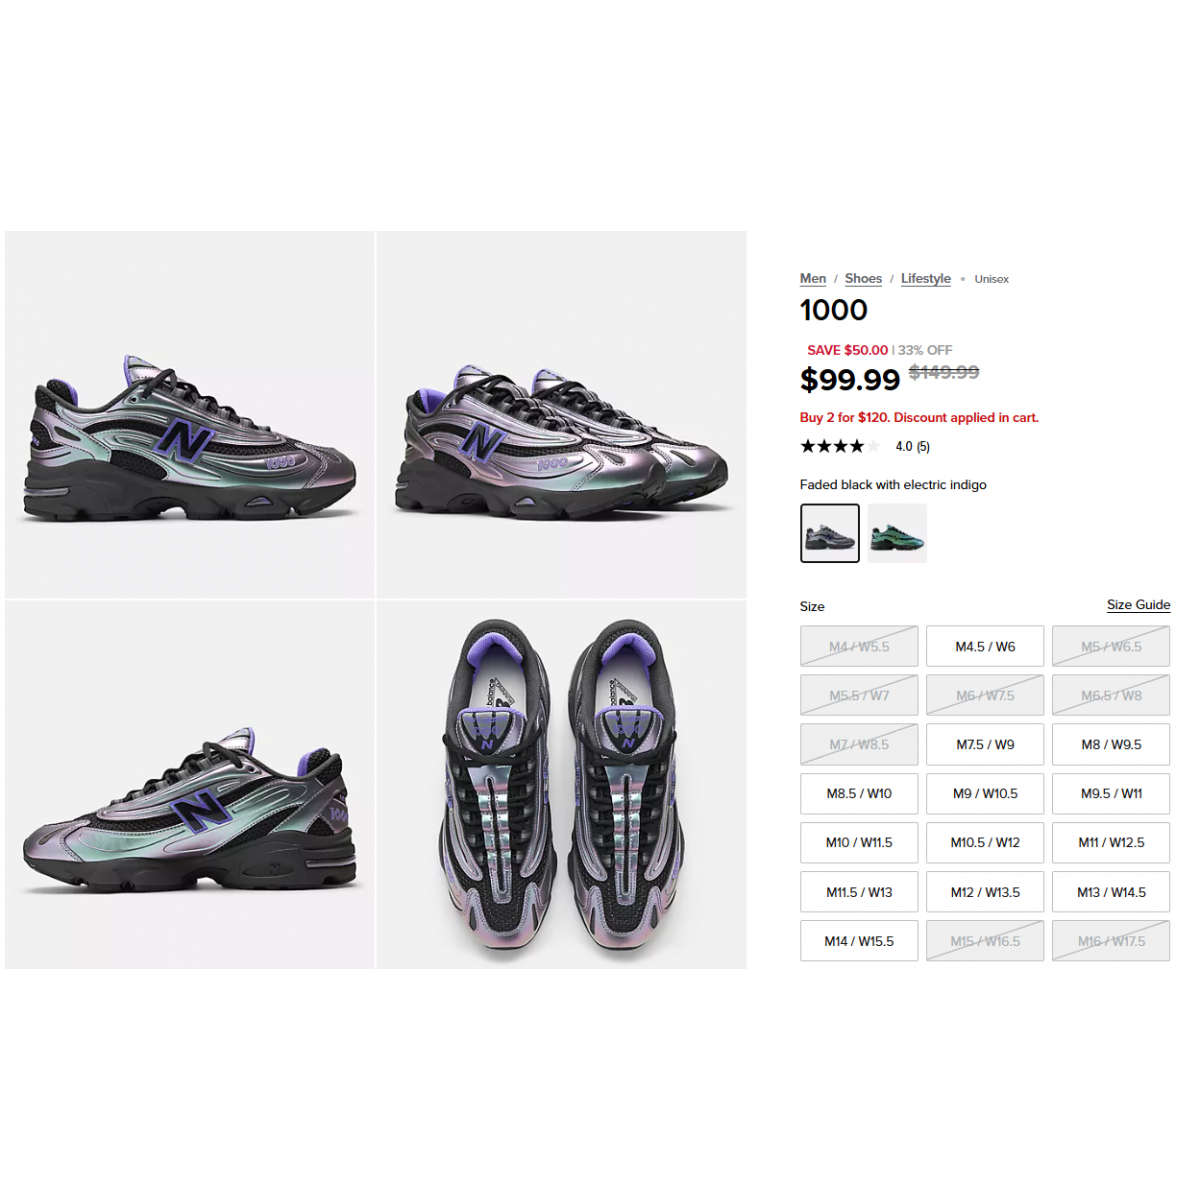Select the green colorway swatch
Image resolution: width=1200 pixels, height=1200 pixels.
(x=897, y=533)
